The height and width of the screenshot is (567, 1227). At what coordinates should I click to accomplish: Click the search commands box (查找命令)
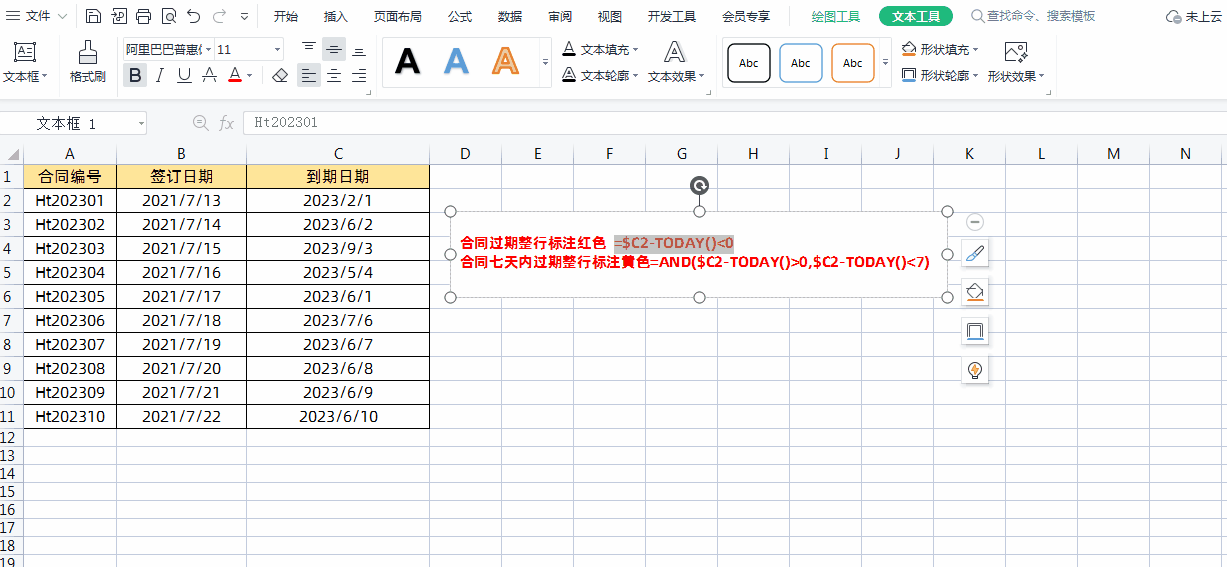click(1033, 16)
